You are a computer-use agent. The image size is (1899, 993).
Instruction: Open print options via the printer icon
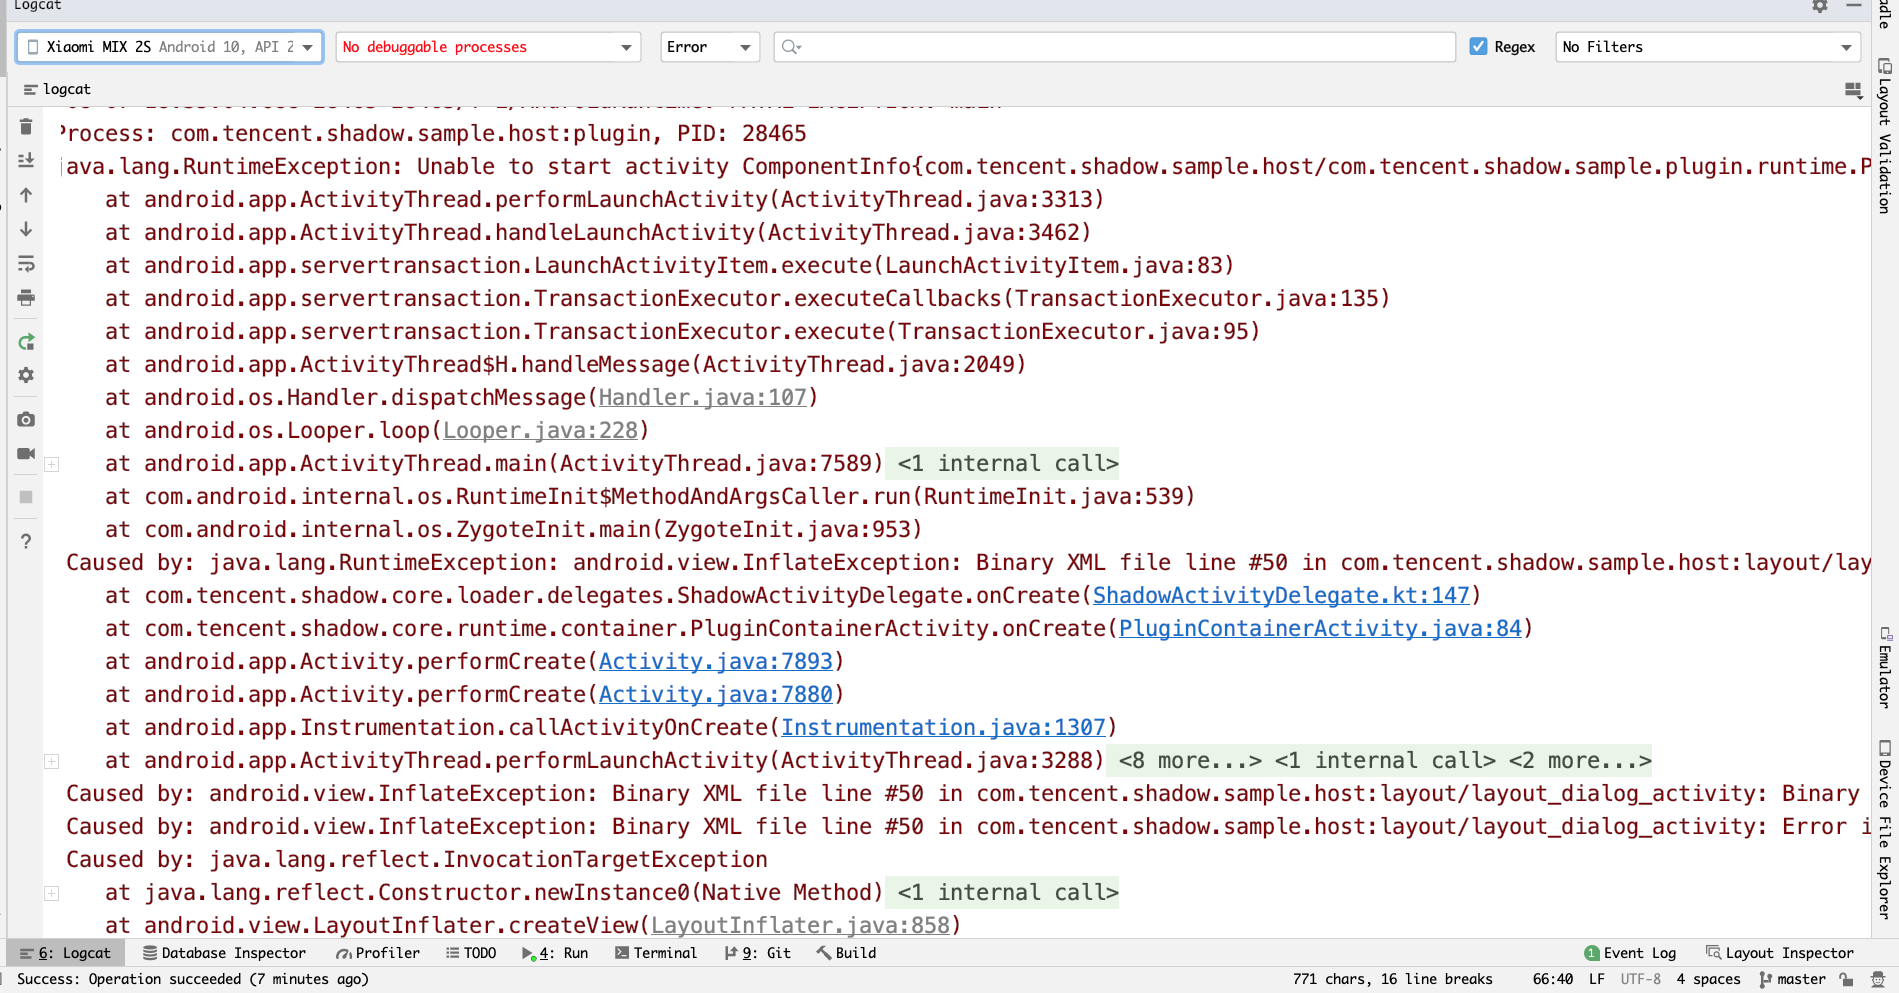26,297
